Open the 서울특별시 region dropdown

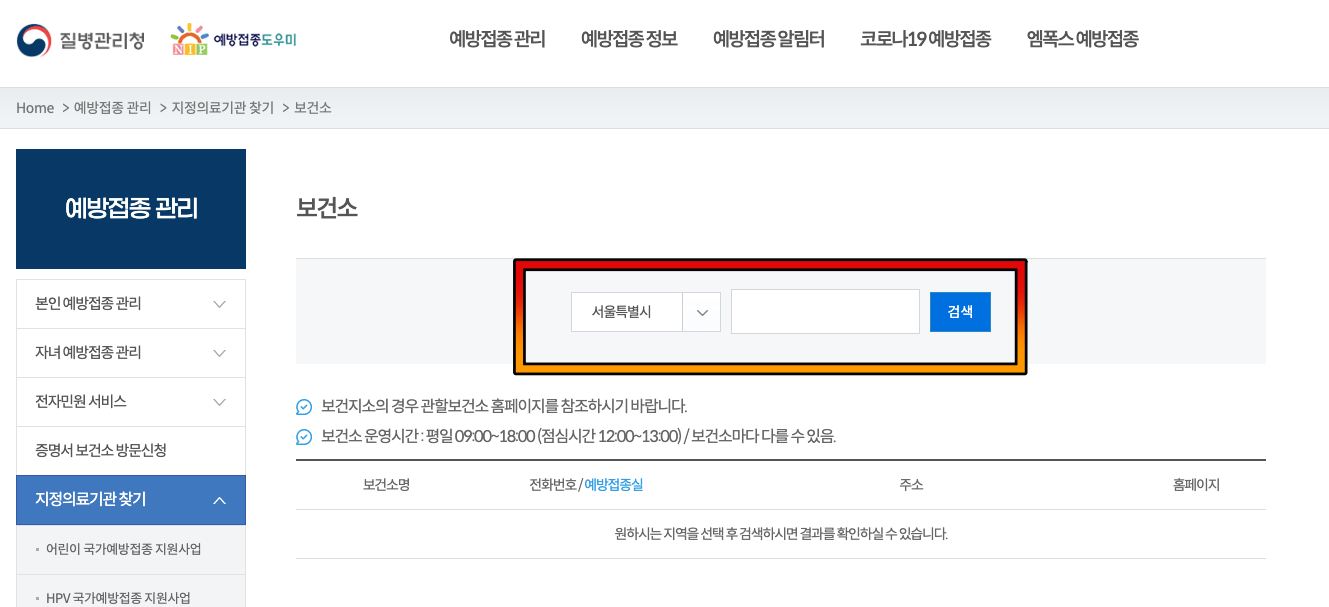(645, 311)
